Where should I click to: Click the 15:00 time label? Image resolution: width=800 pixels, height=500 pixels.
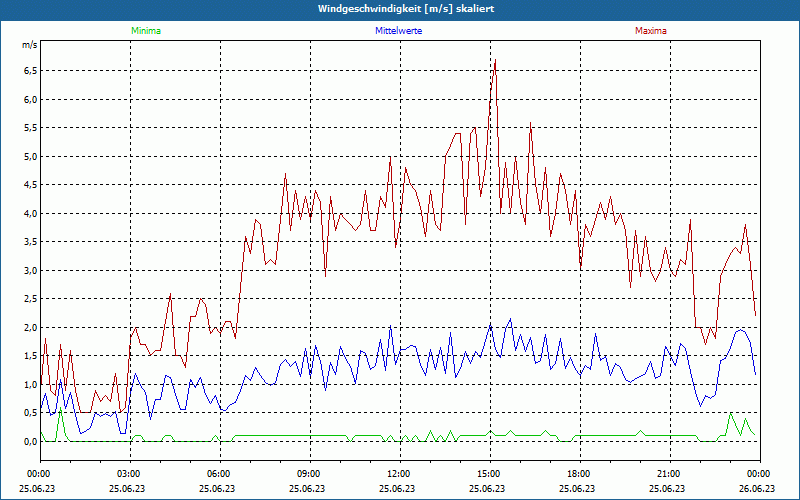pyautogui.click(x=490, y=474)
